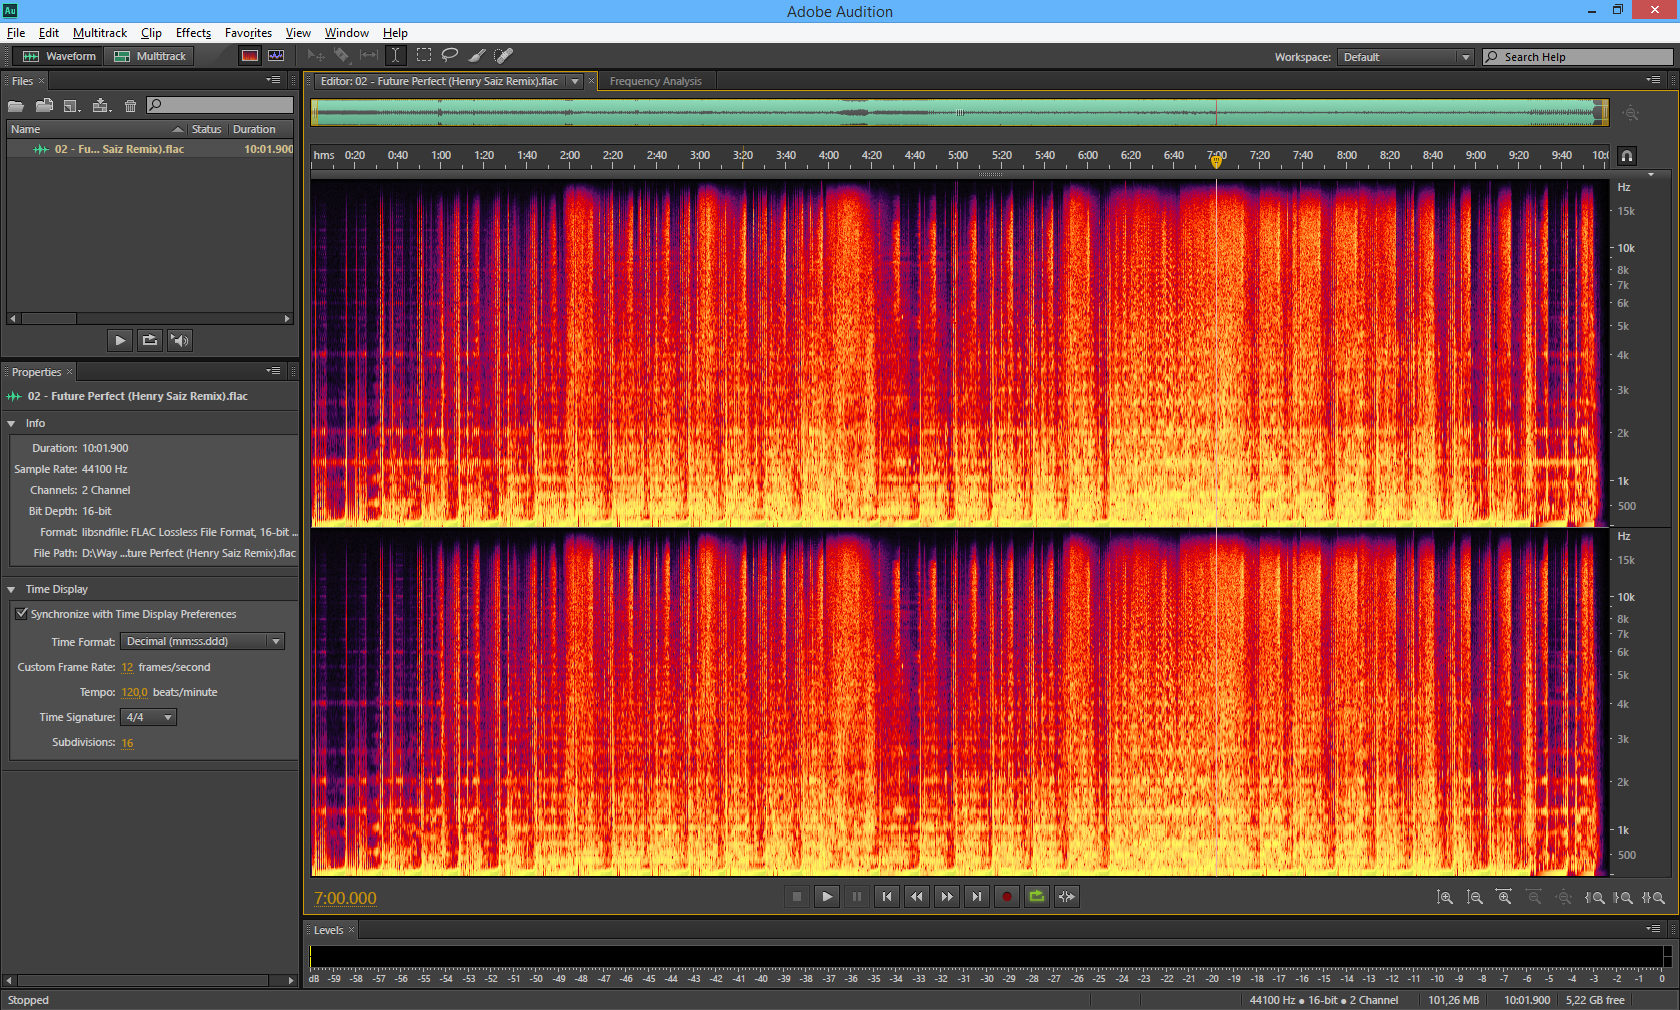Viewport: 1680px width, 1010px height.
Task: Open Files panel options menu
Action: point(273,80)
